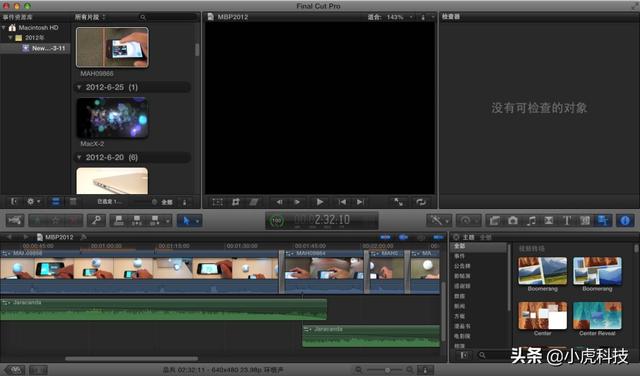Toggle viewer full screen playback
640x376 pixels.
point(398,202)
